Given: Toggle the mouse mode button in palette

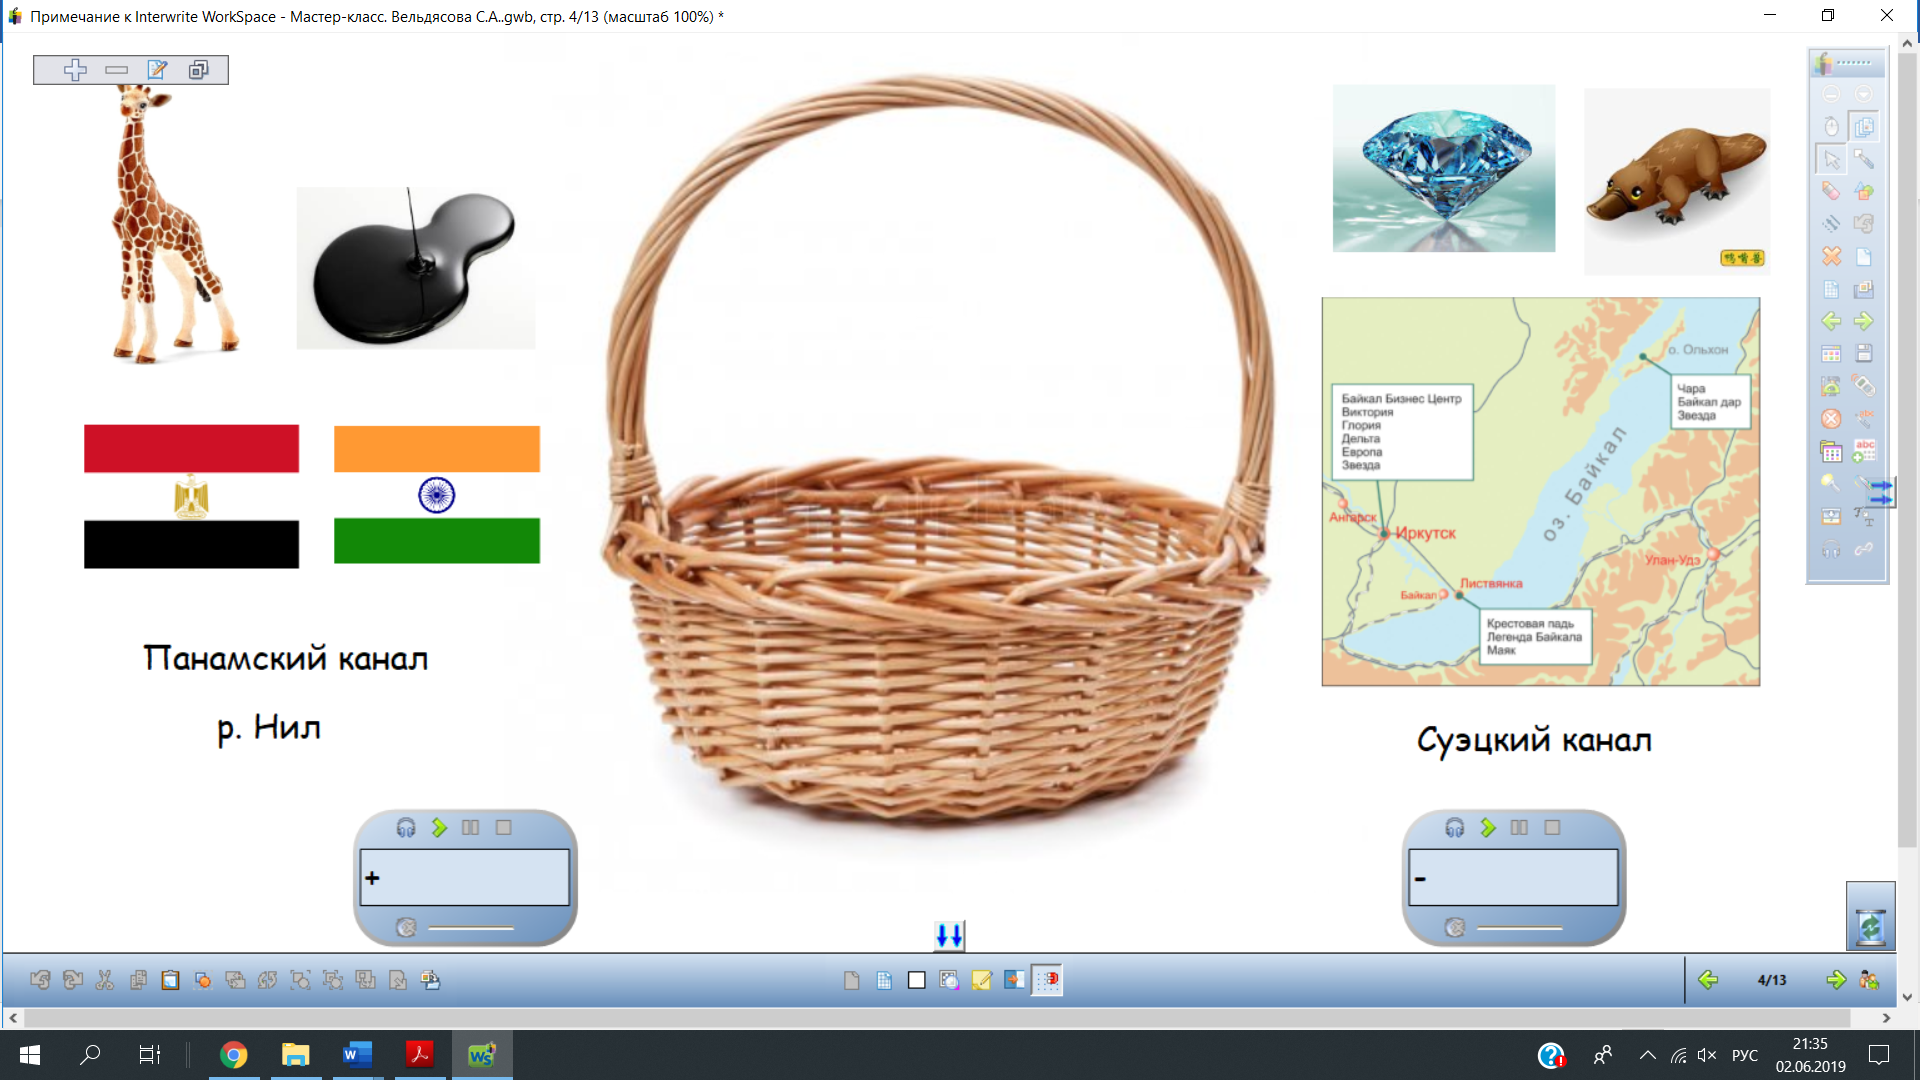Looking at the screenshot, I should 1831,127.
